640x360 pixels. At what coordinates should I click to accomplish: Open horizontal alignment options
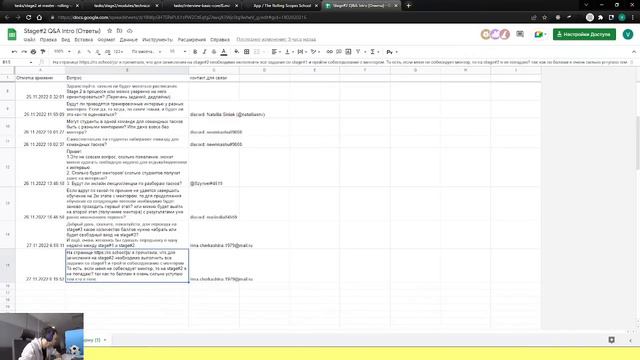276,52
